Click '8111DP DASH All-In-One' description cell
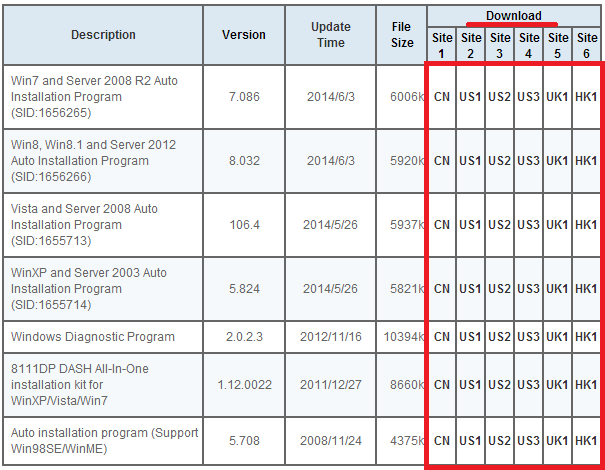Viewport: 605px width, 470px height. click(x=103, y=385)
